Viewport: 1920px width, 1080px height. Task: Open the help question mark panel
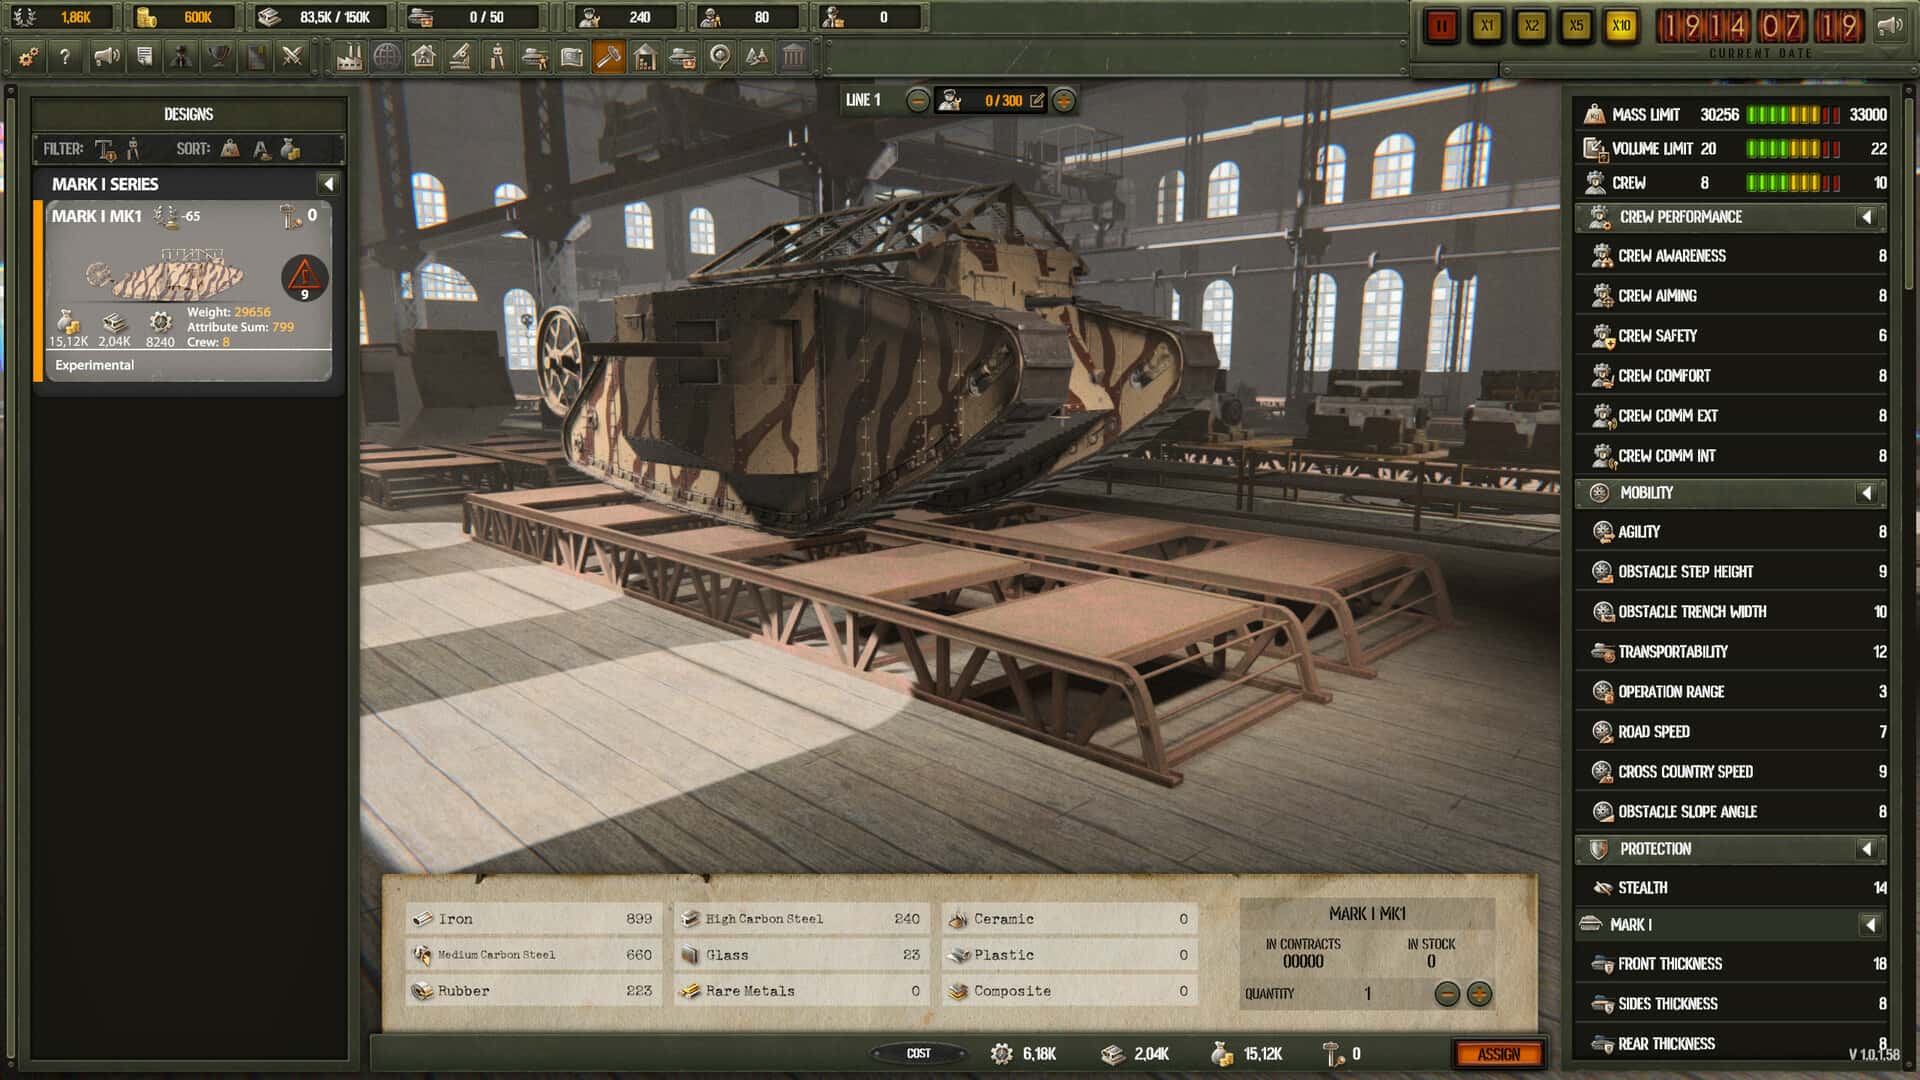click(67, 57)
